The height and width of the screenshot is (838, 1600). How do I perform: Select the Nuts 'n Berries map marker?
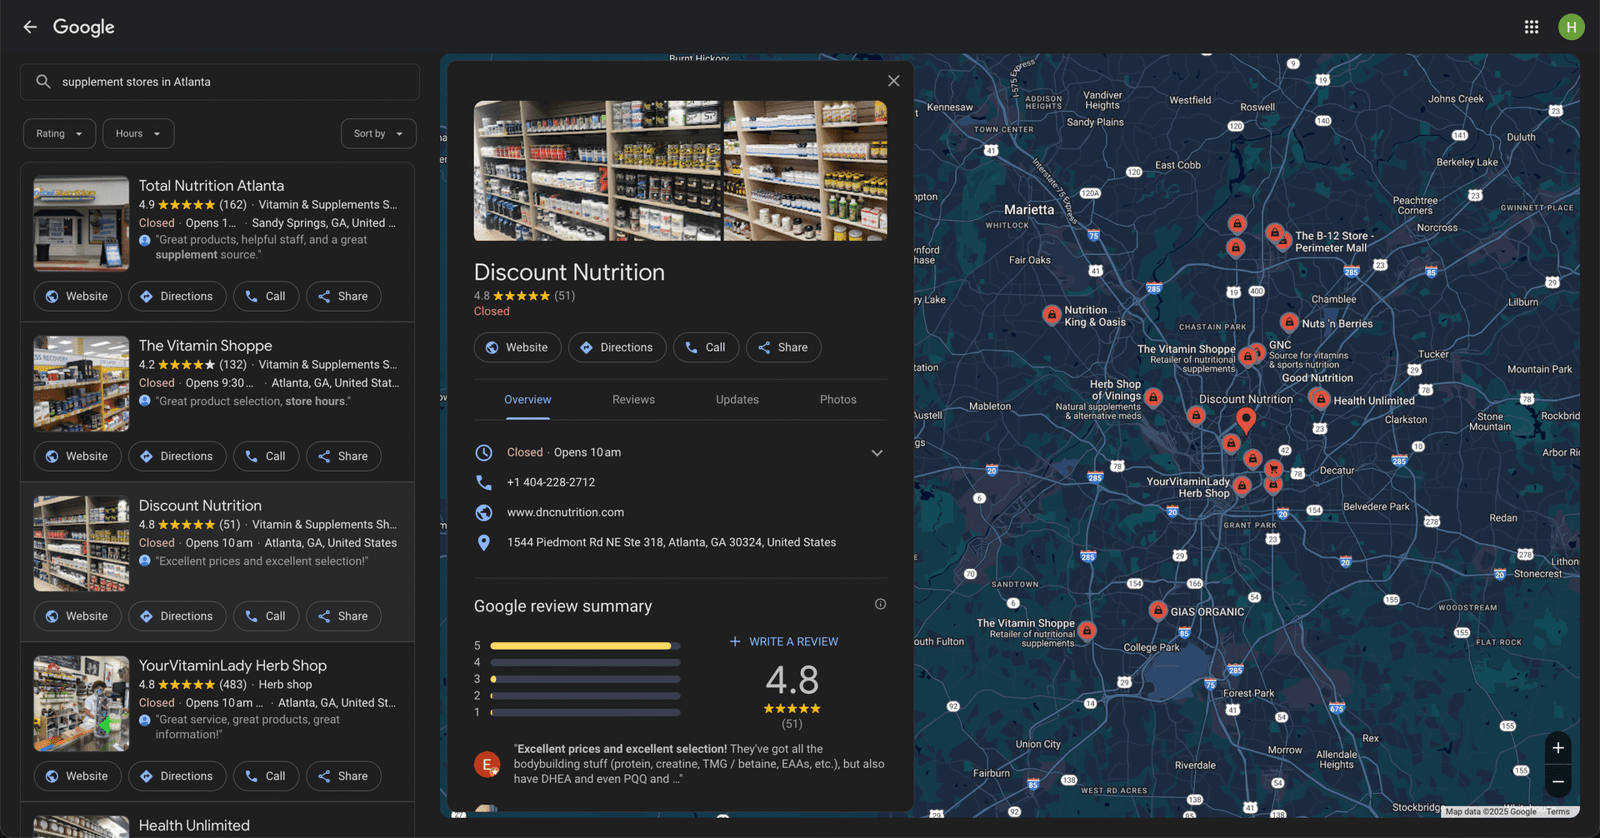pos(1289,322)
